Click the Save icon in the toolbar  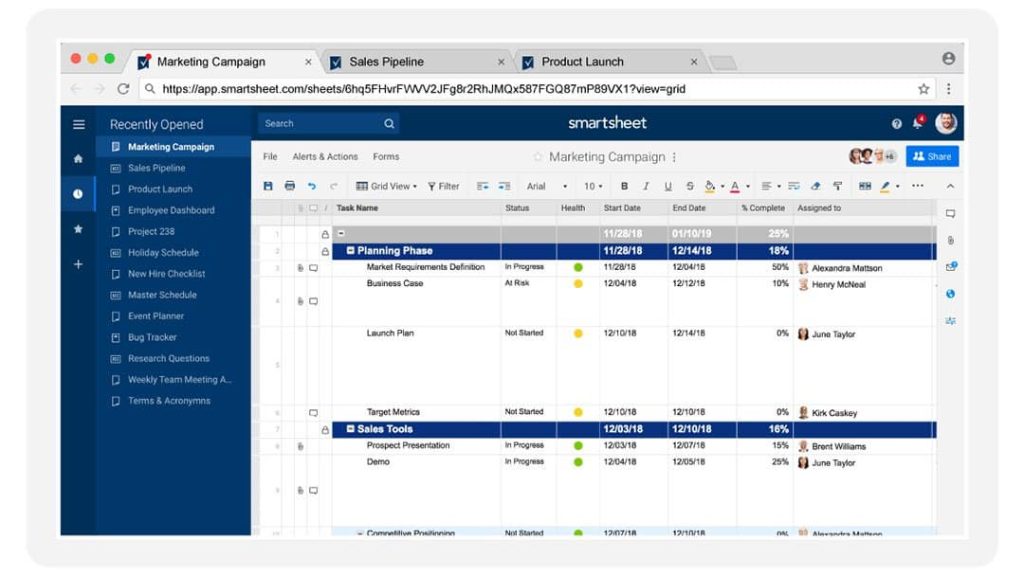coord(269,186)
